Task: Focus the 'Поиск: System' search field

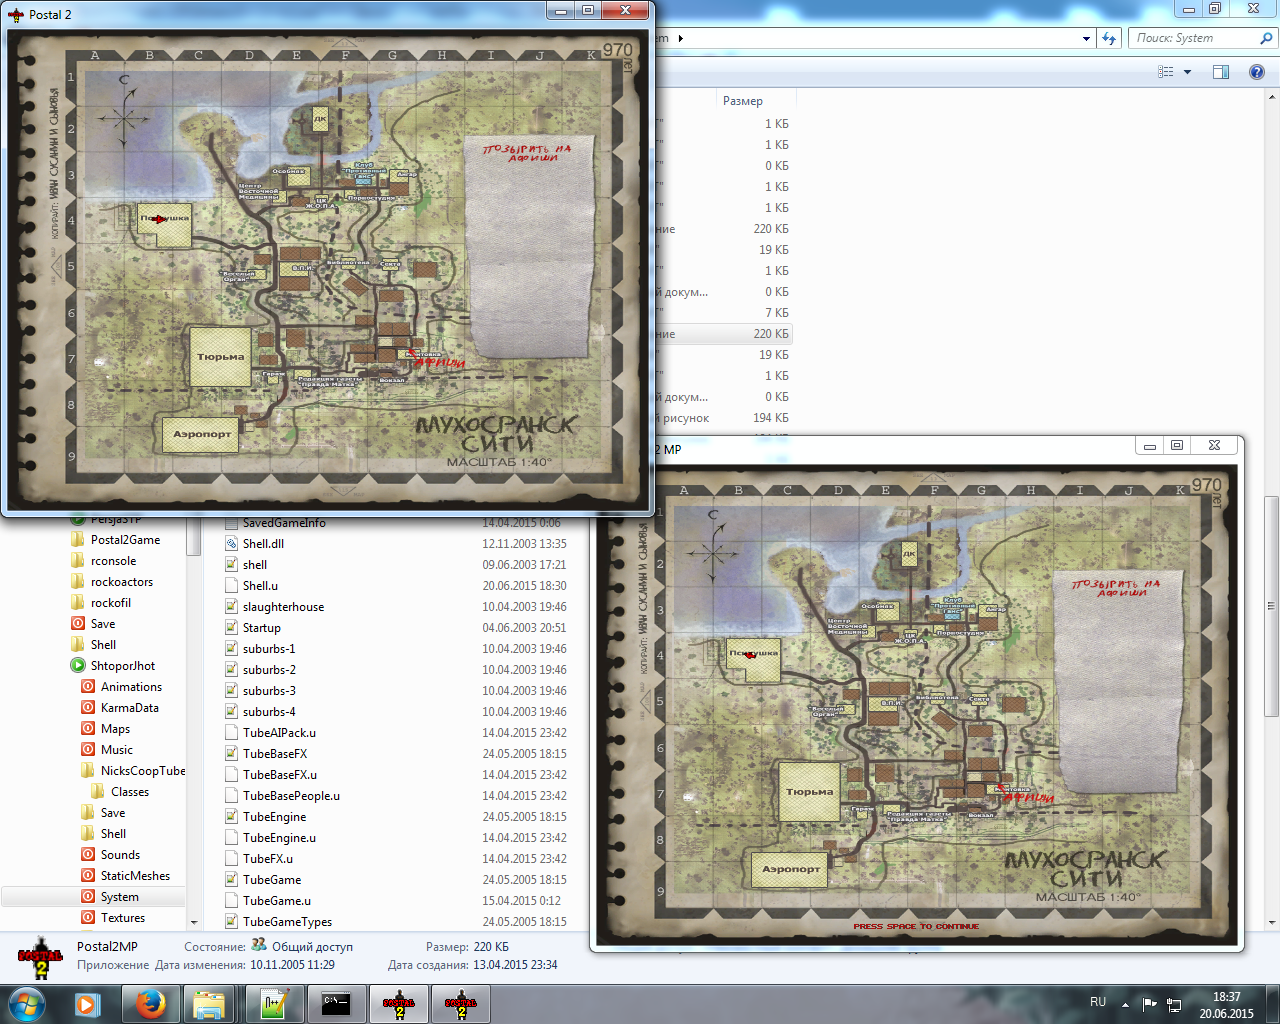Action: tap(1194, 38)
